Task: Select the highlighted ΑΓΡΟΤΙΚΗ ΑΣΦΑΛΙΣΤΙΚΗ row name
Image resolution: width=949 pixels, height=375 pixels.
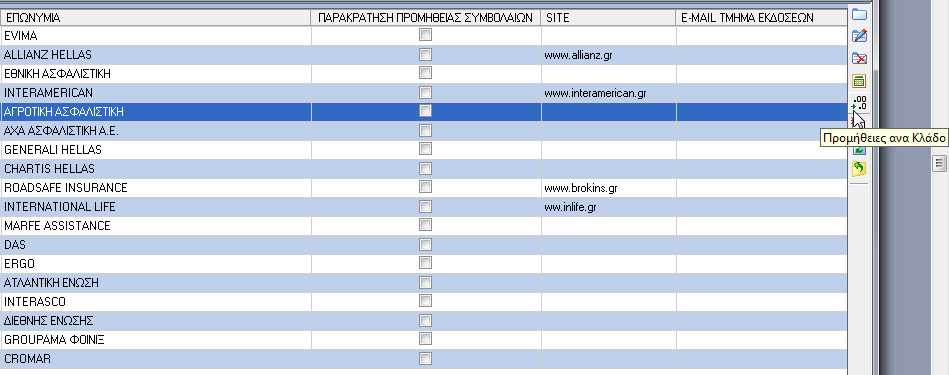Action: (x=64, y=112)
